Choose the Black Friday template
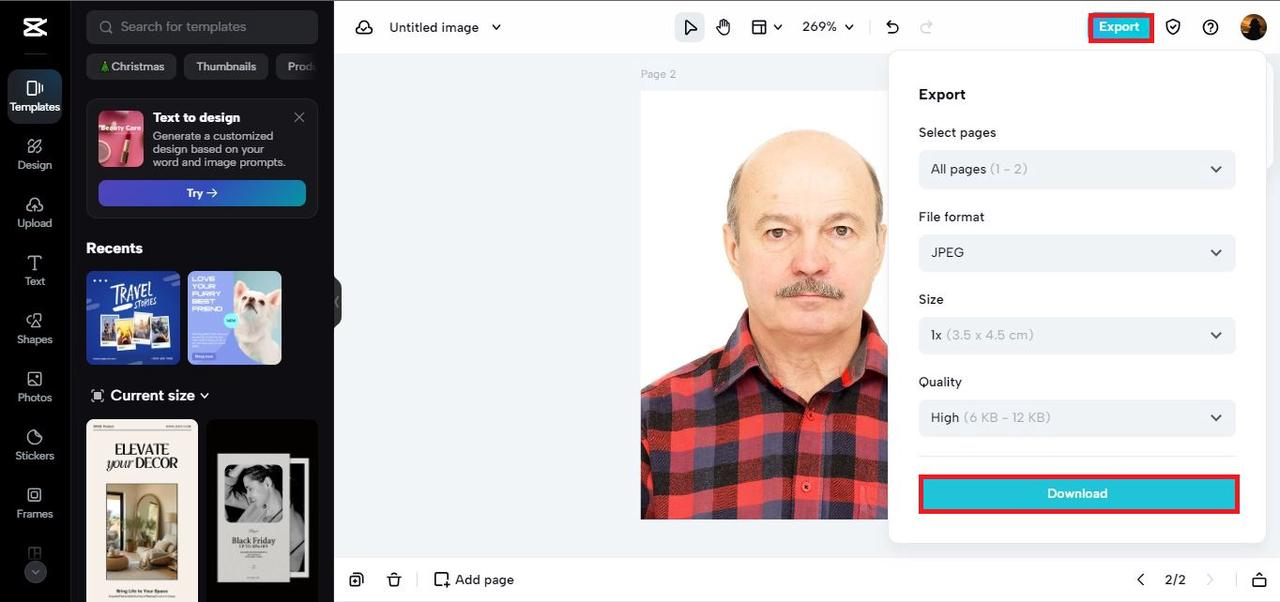The height and width of the screenshot is (602, 1280). pyautogui.click(x=262, y=510)
